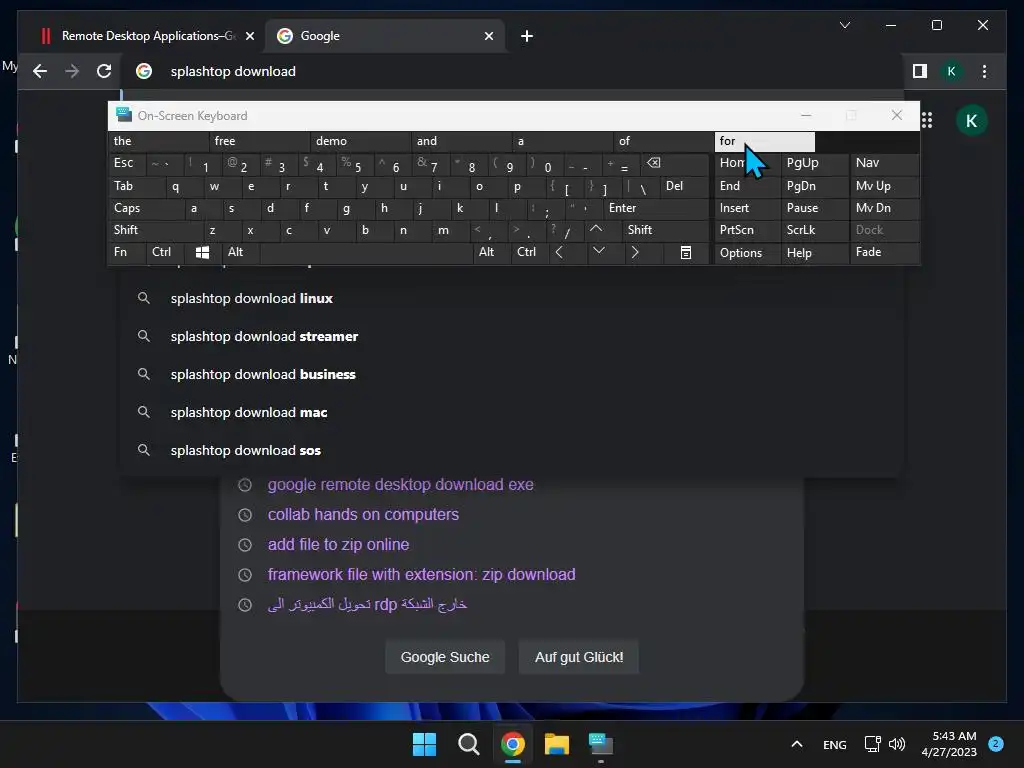Choose the 'for' word prediction

pos(765,141)
